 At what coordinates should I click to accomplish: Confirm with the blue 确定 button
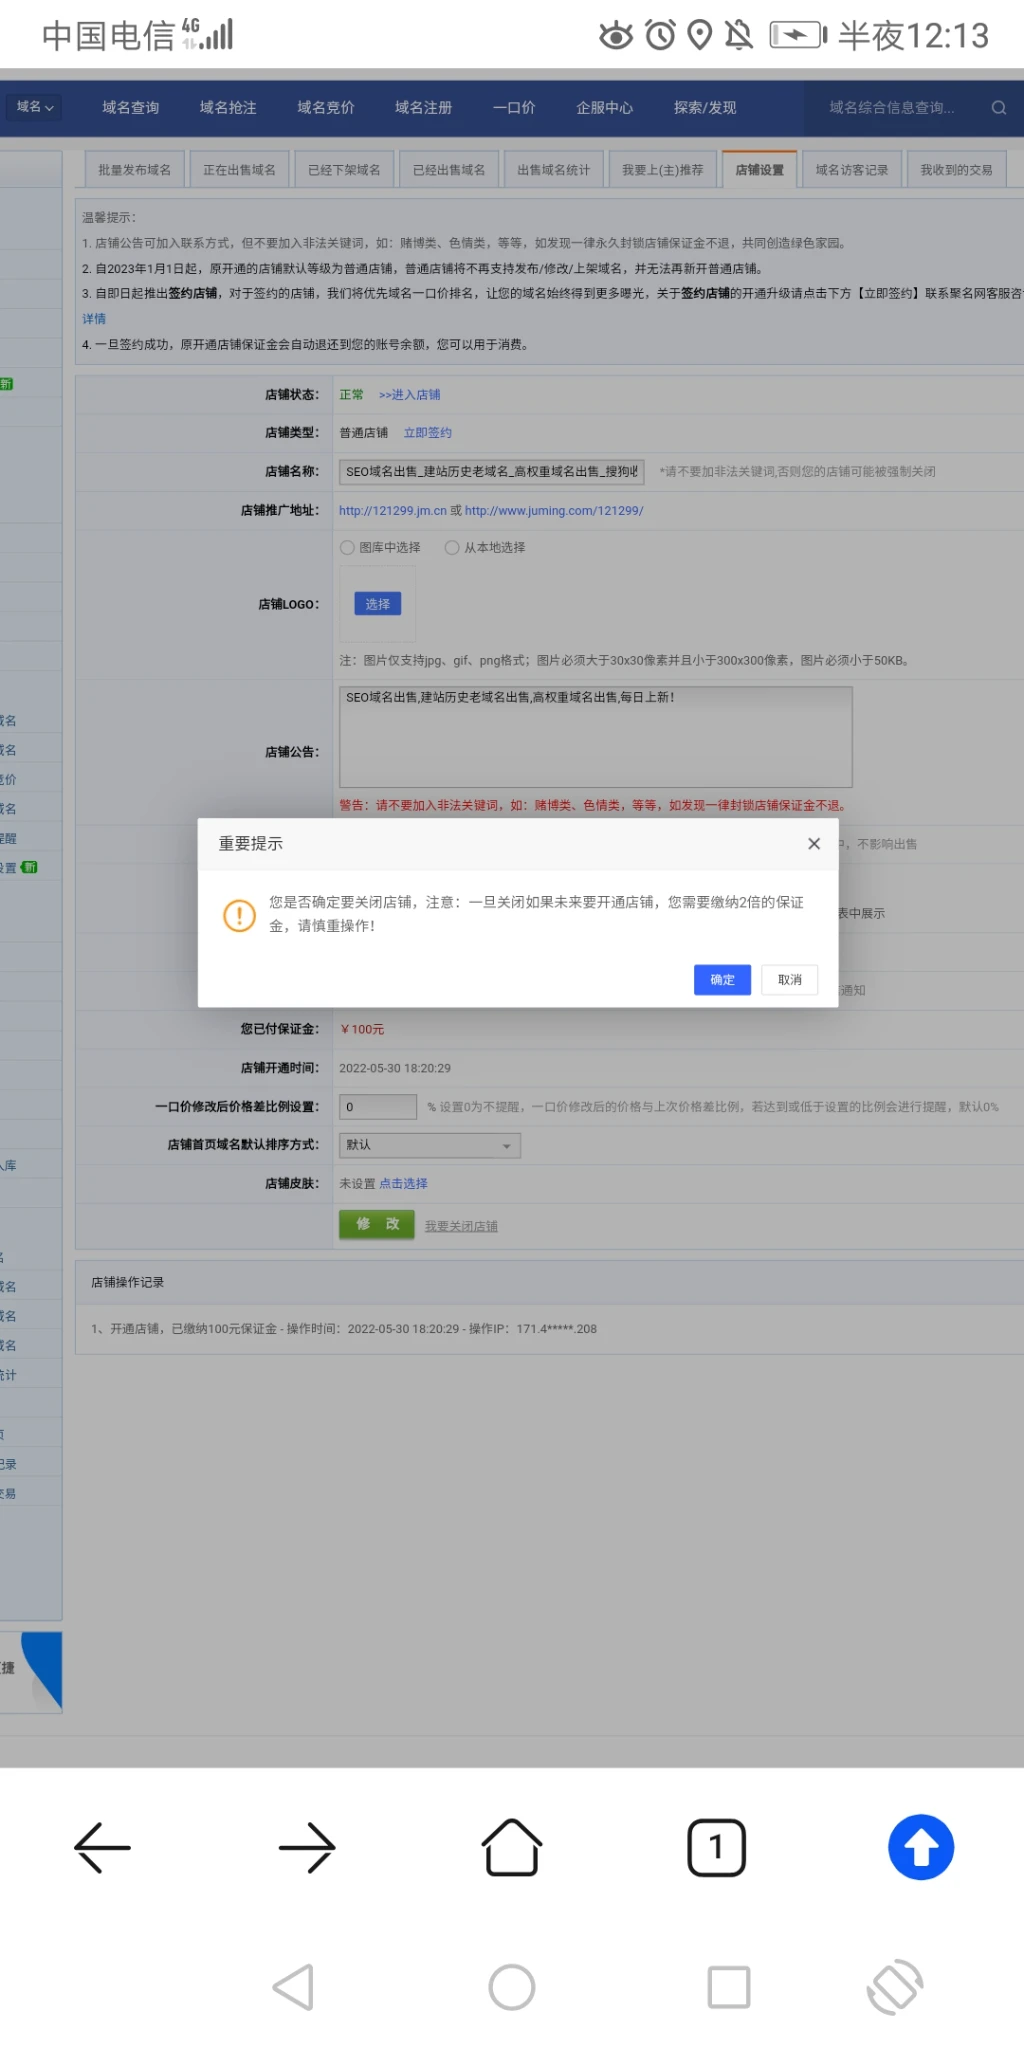coord(722,980)
